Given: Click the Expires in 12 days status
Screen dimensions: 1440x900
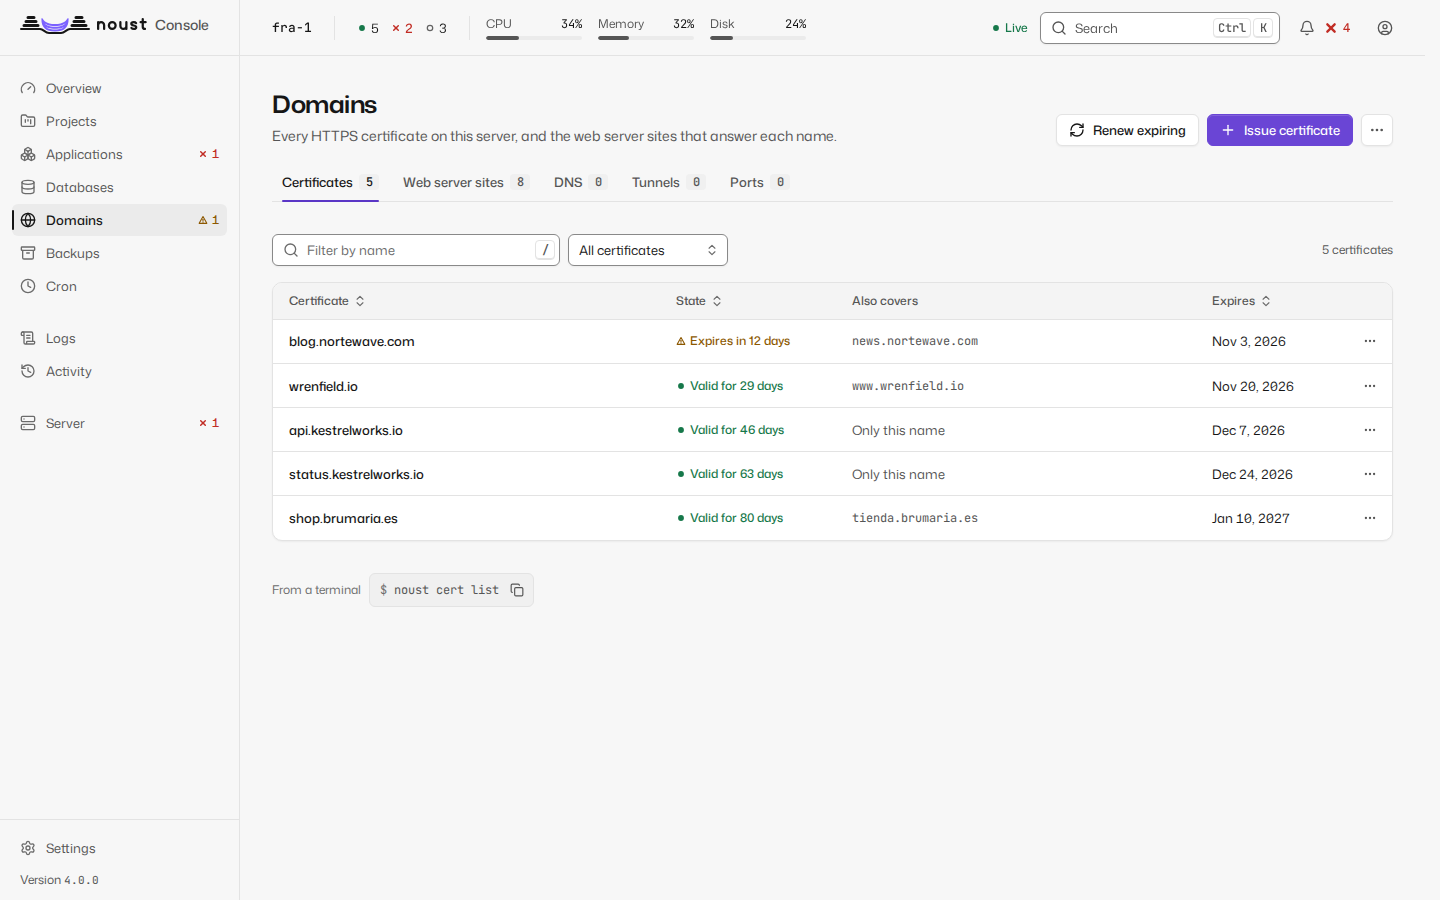Looking at the screenshot, I should click(733, 341).
